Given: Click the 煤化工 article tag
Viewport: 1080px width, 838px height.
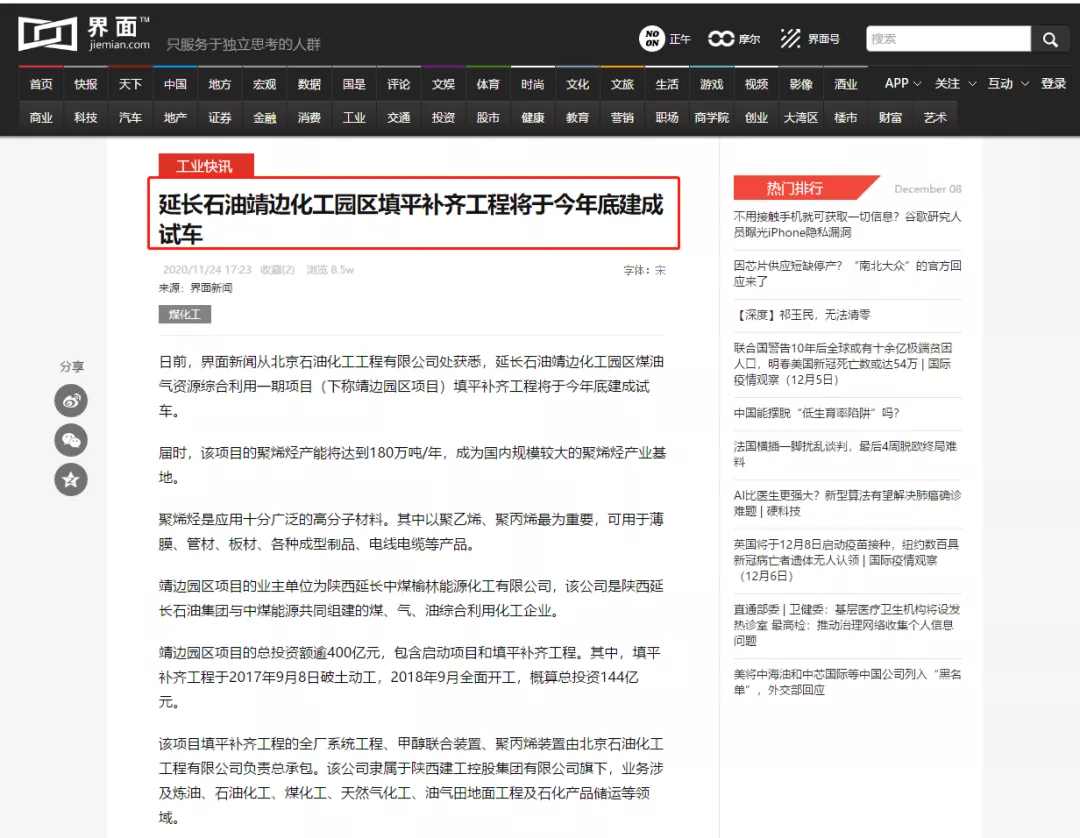Looking at the screenshot, I should (x=185, y=315).
